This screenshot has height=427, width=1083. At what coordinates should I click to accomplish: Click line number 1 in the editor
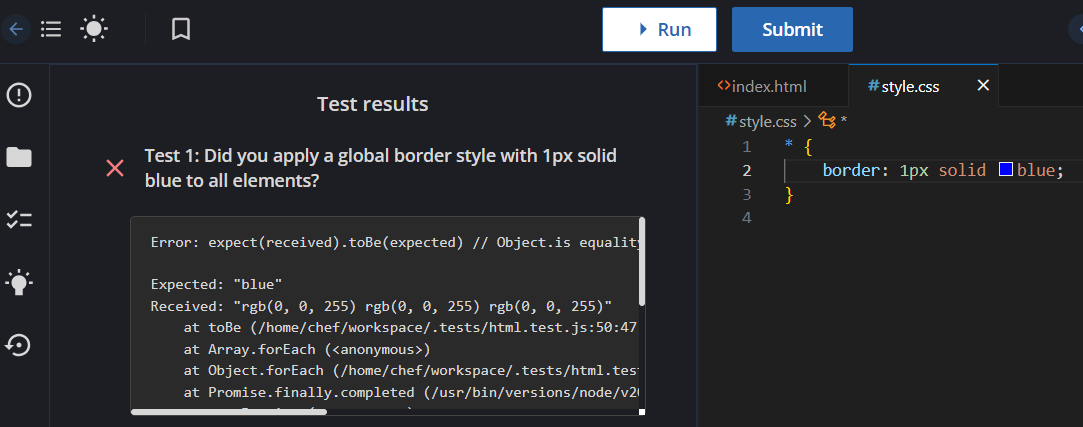745,146
